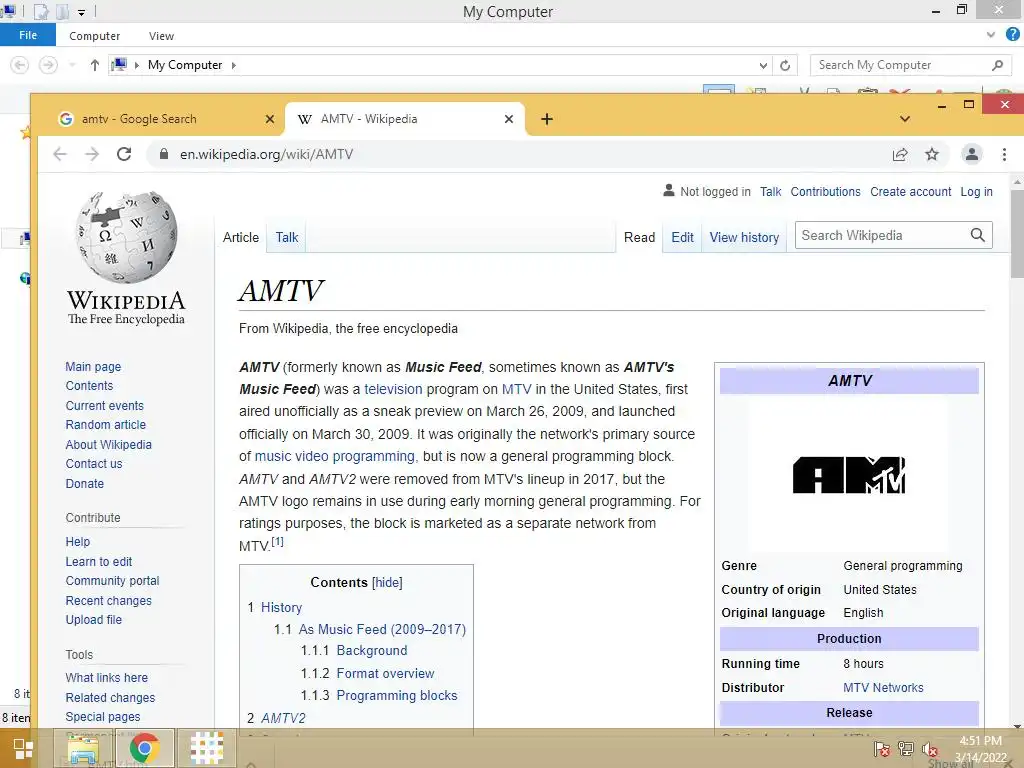
Task: Click the Action Center flag tray icon
Action: 882,750
